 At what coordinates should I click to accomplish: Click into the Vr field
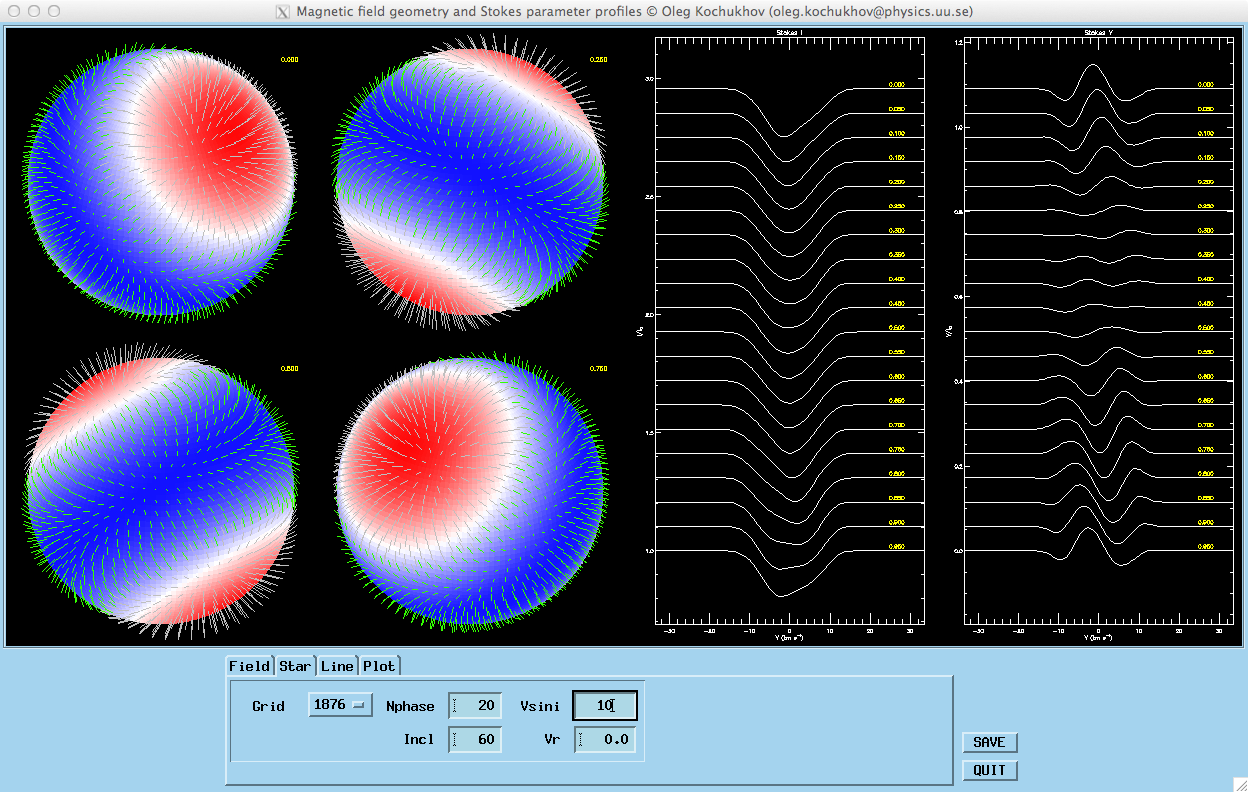[x=604, y=740]
